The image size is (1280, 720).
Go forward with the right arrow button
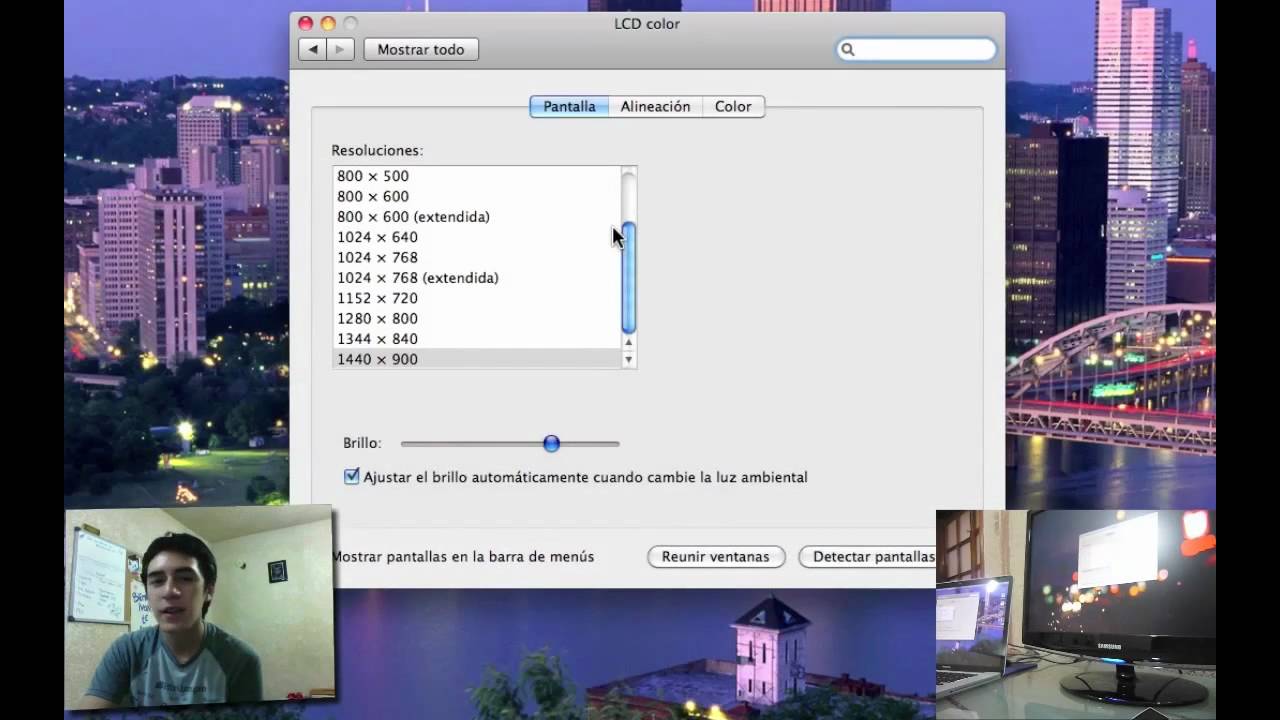coord(340,49)
